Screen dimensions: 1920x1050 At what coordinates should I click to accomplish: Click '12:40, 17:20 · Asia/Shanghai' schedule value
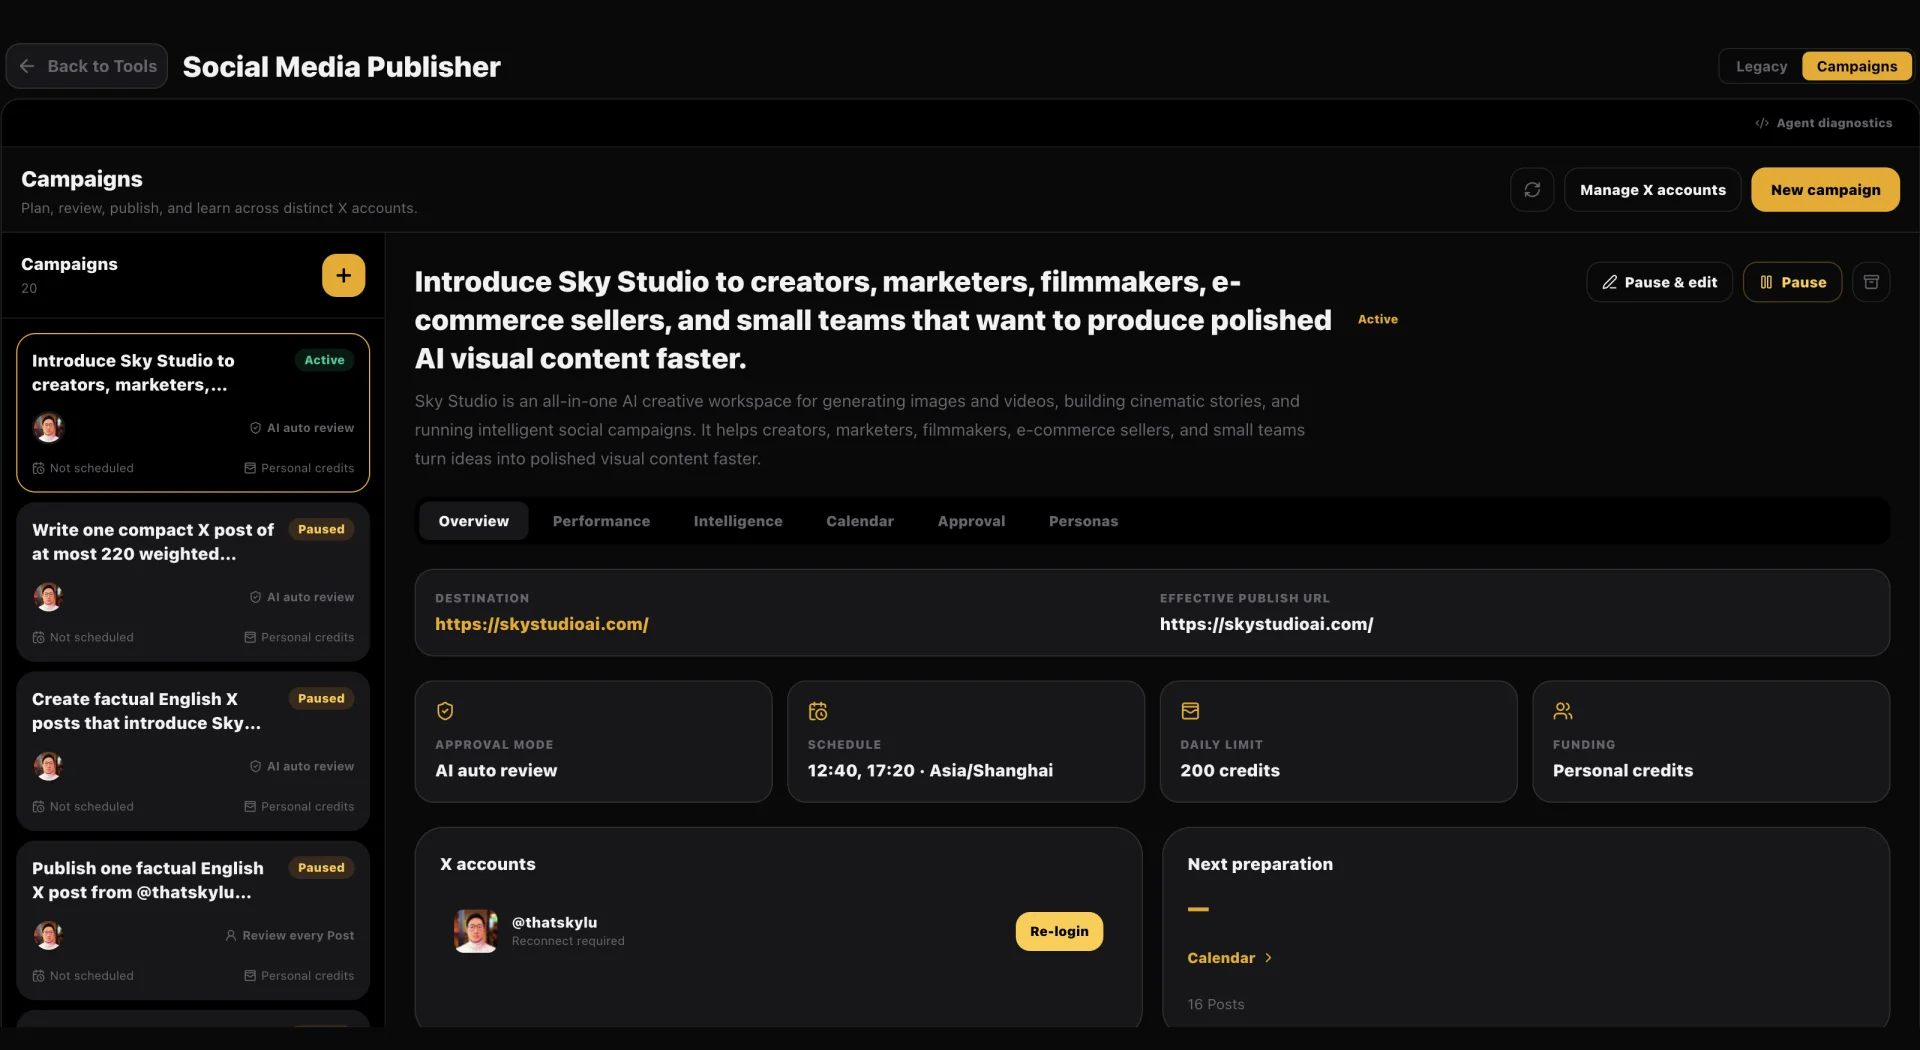pos(930,771)
